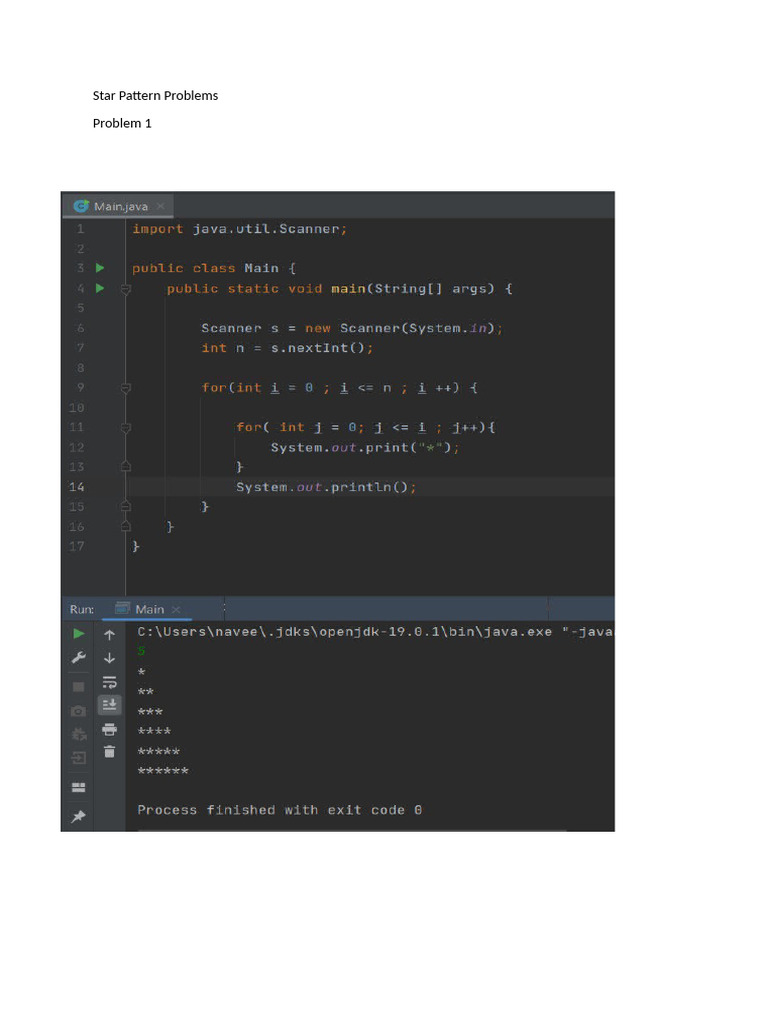The width and height of the screenshot is (768, 1024).
Task: Click the Up the Stack Trace arrow
Action: pyautogui.click(x=110, y=634)
